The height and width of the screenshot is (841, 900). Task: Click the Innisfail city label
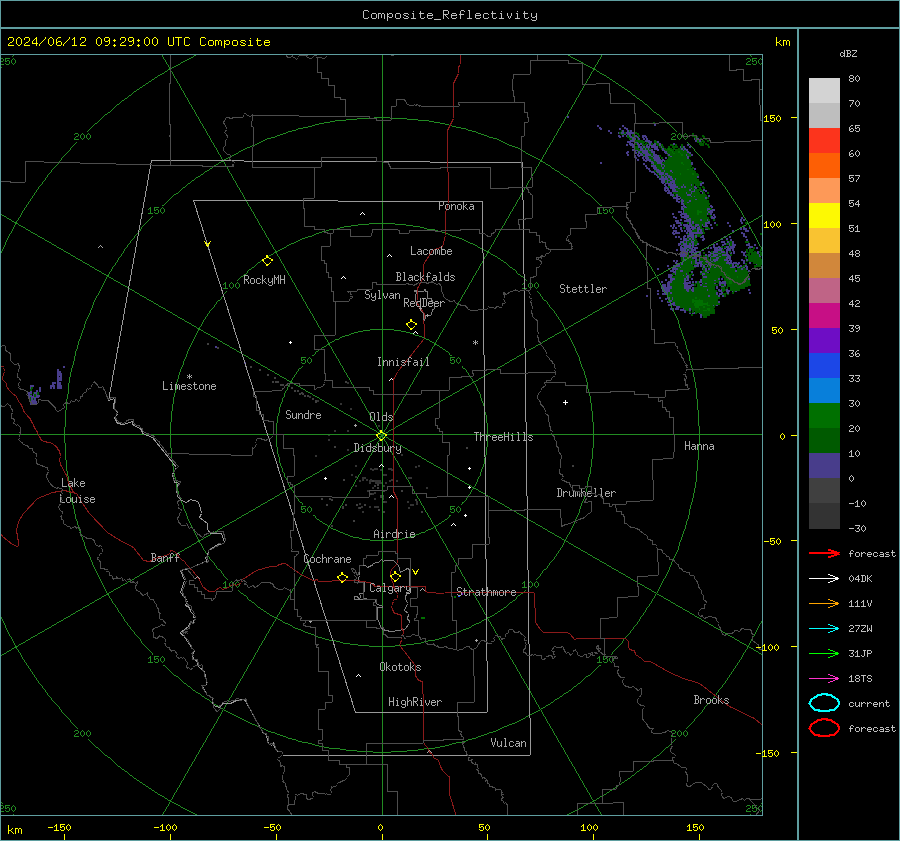click(403, 362)
